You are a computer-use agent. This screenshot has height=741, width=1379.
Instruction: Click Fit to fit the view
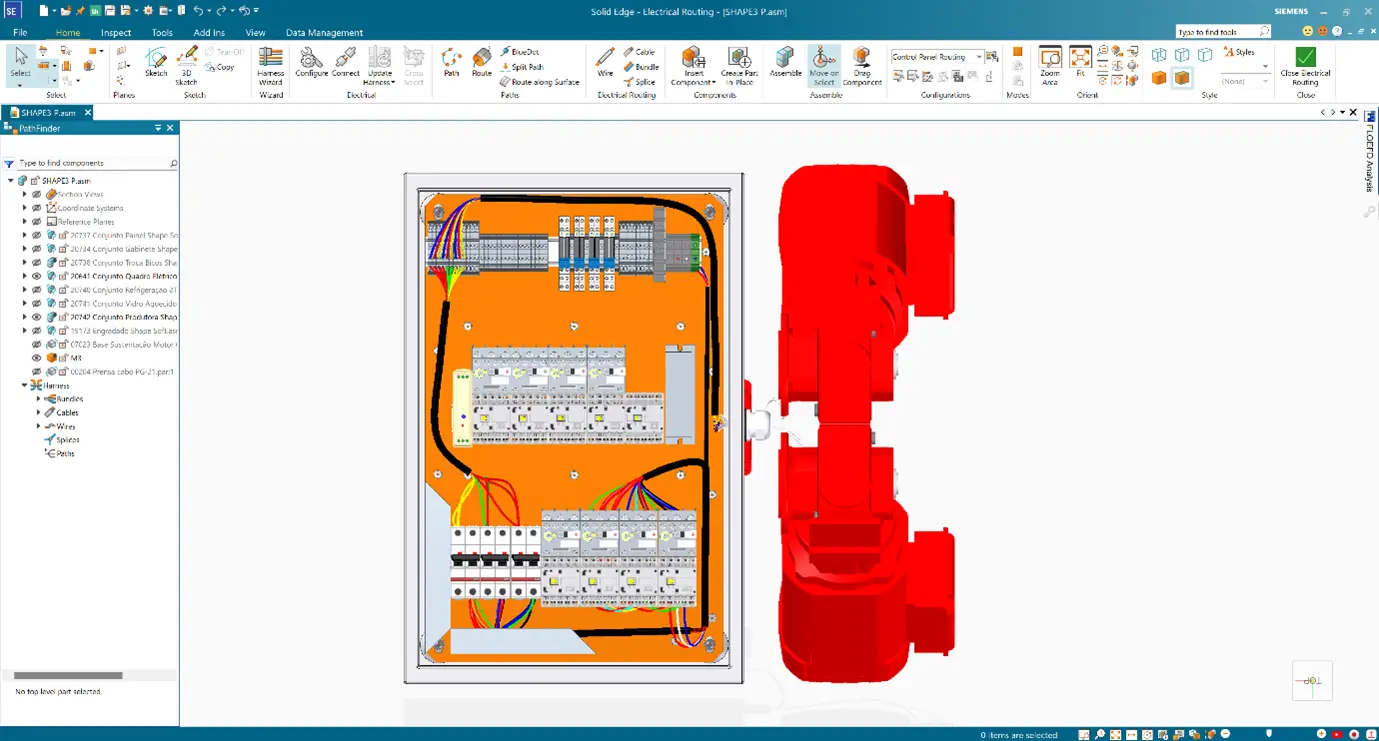[x=1080, y=62]
